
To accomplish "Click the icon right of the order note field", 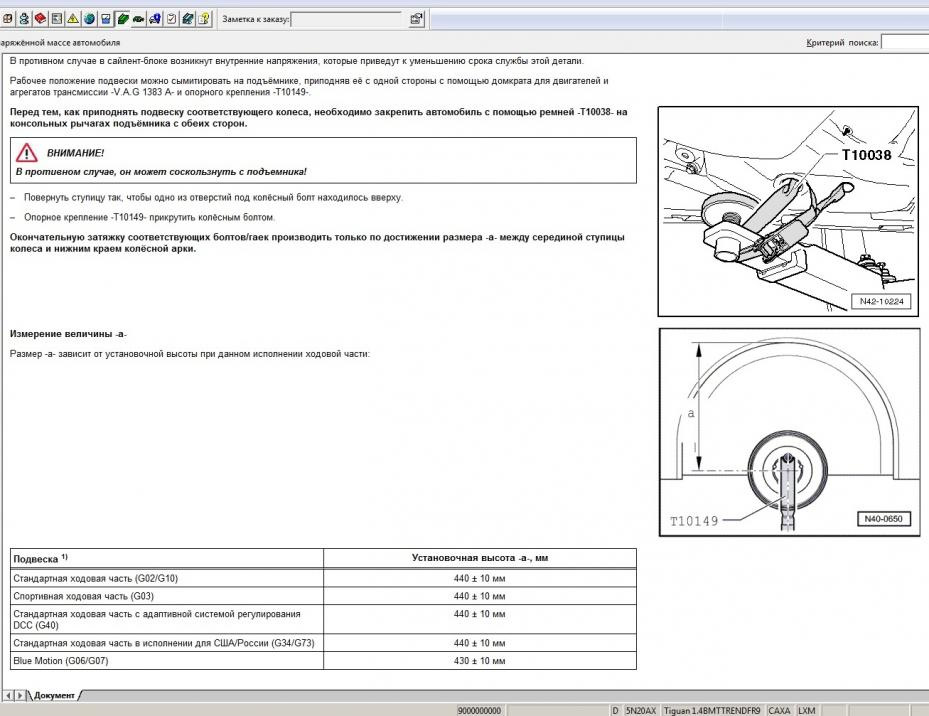I will click(x=416, y=19).
